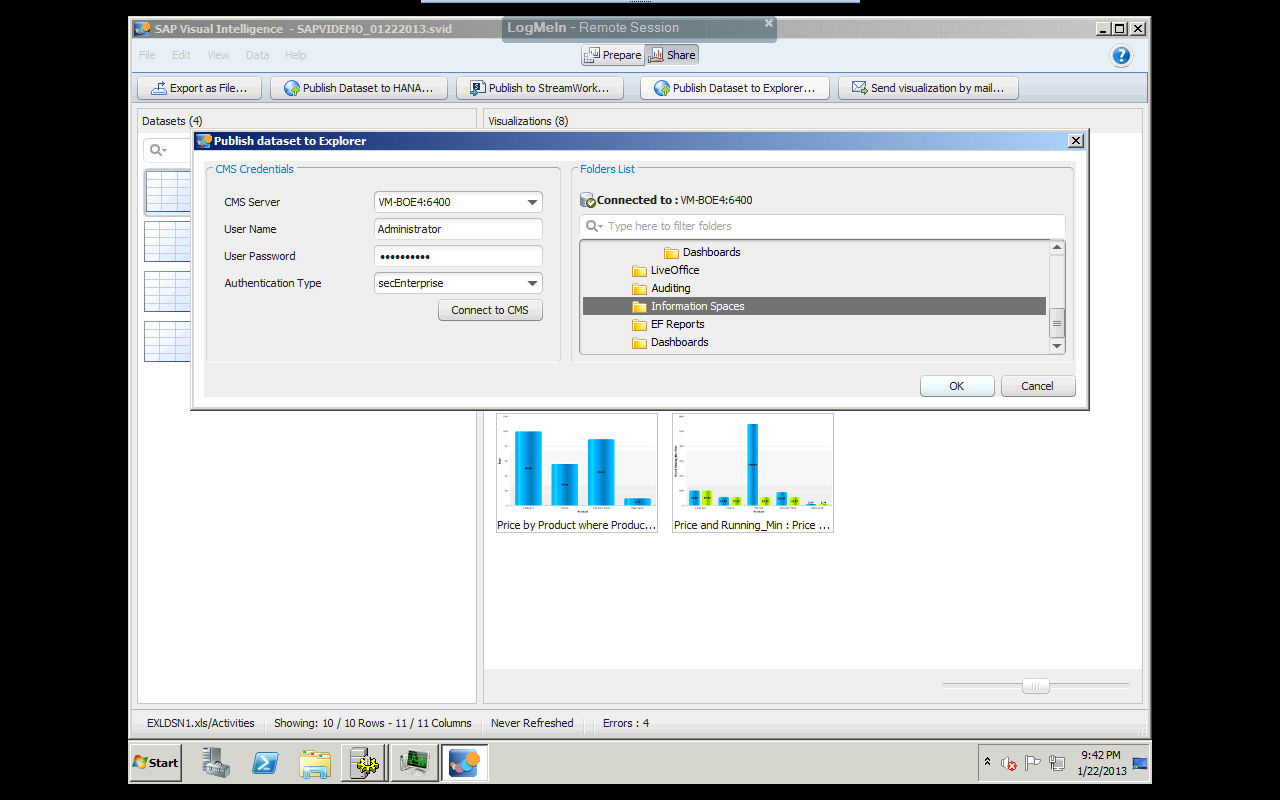Focus the User Name field
The height and width of the screenshot is (800, 1280).
pyautogui.click(x=458, y=229)
